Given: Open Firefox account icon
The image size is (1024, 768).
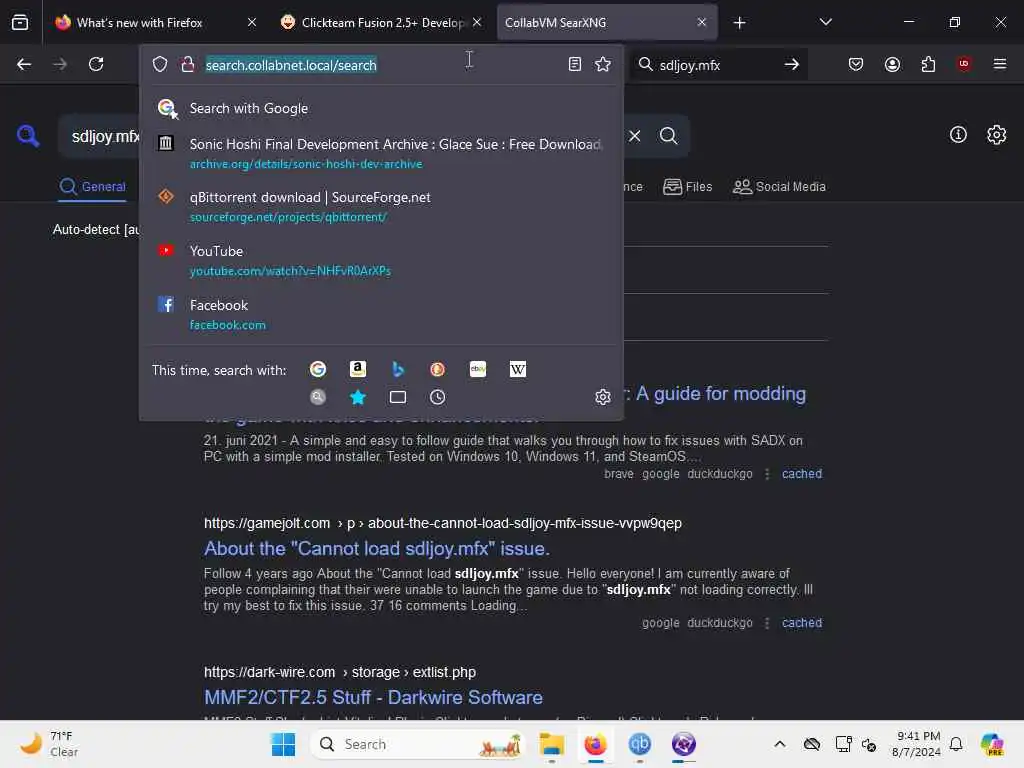Looking at the screenshot, I should coord(892,64).
